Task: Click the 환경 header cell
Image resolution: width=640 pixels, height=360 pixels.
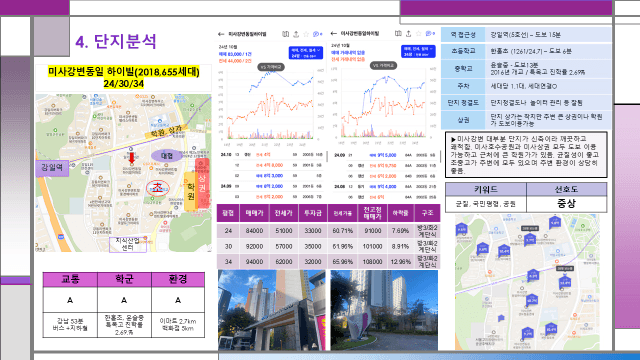Action: coord(178,280)
